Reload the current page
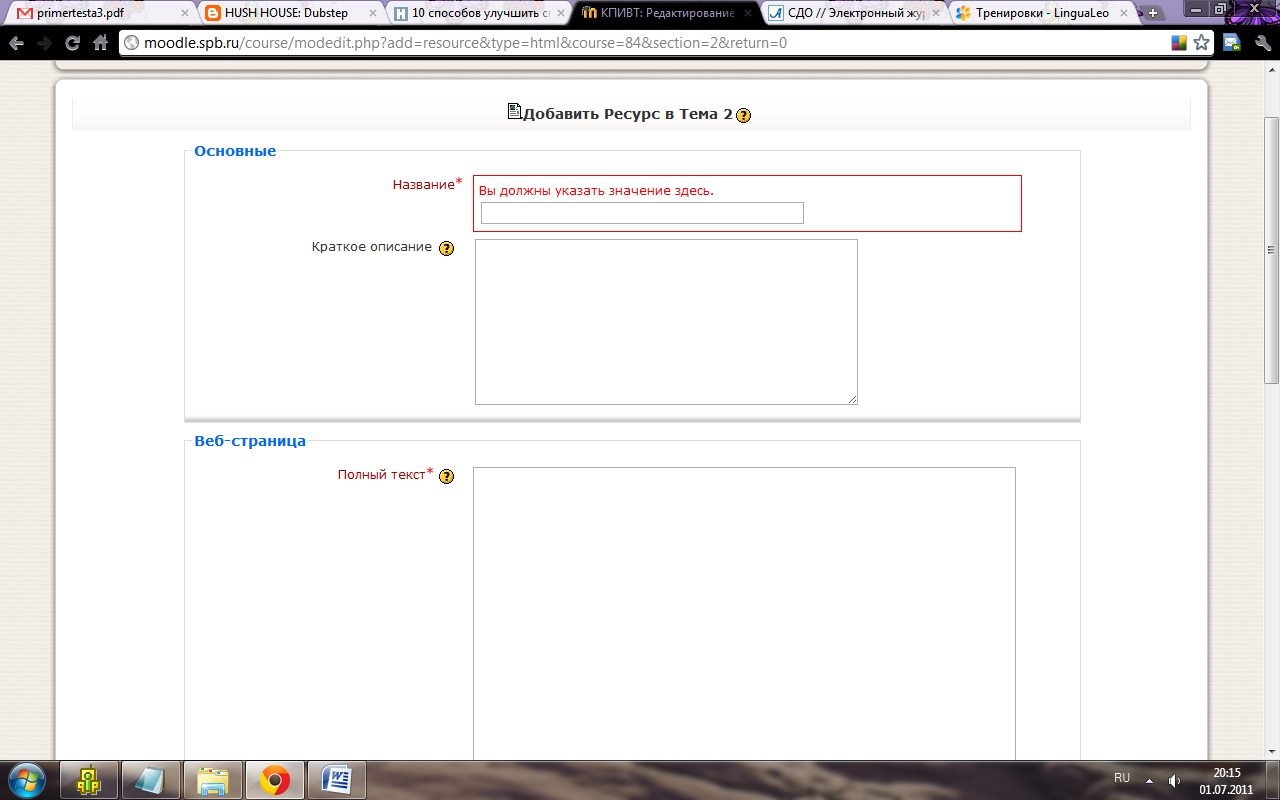 [73, 43]
